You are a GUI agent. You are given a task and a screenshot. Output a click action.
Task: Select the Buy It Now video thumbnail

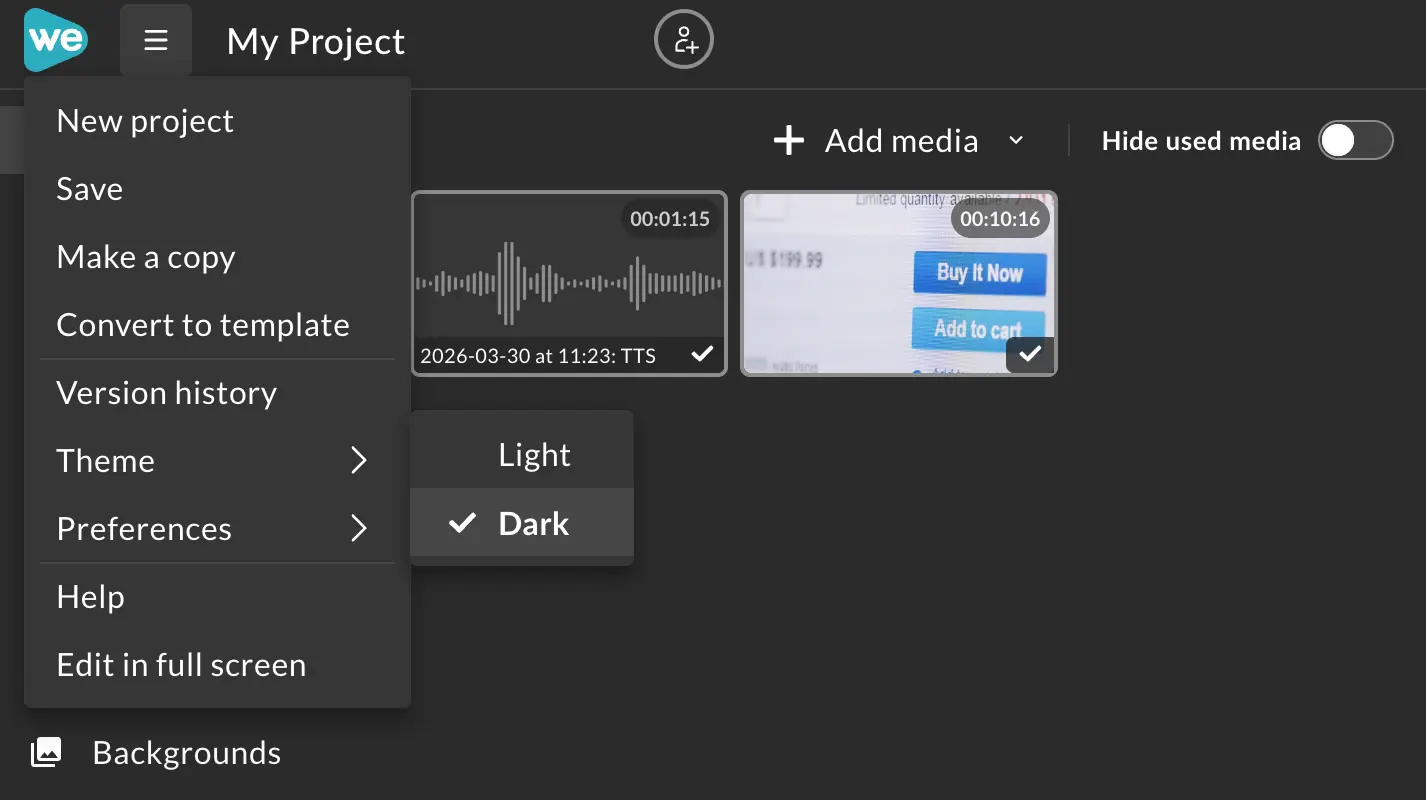coord(899,283)
